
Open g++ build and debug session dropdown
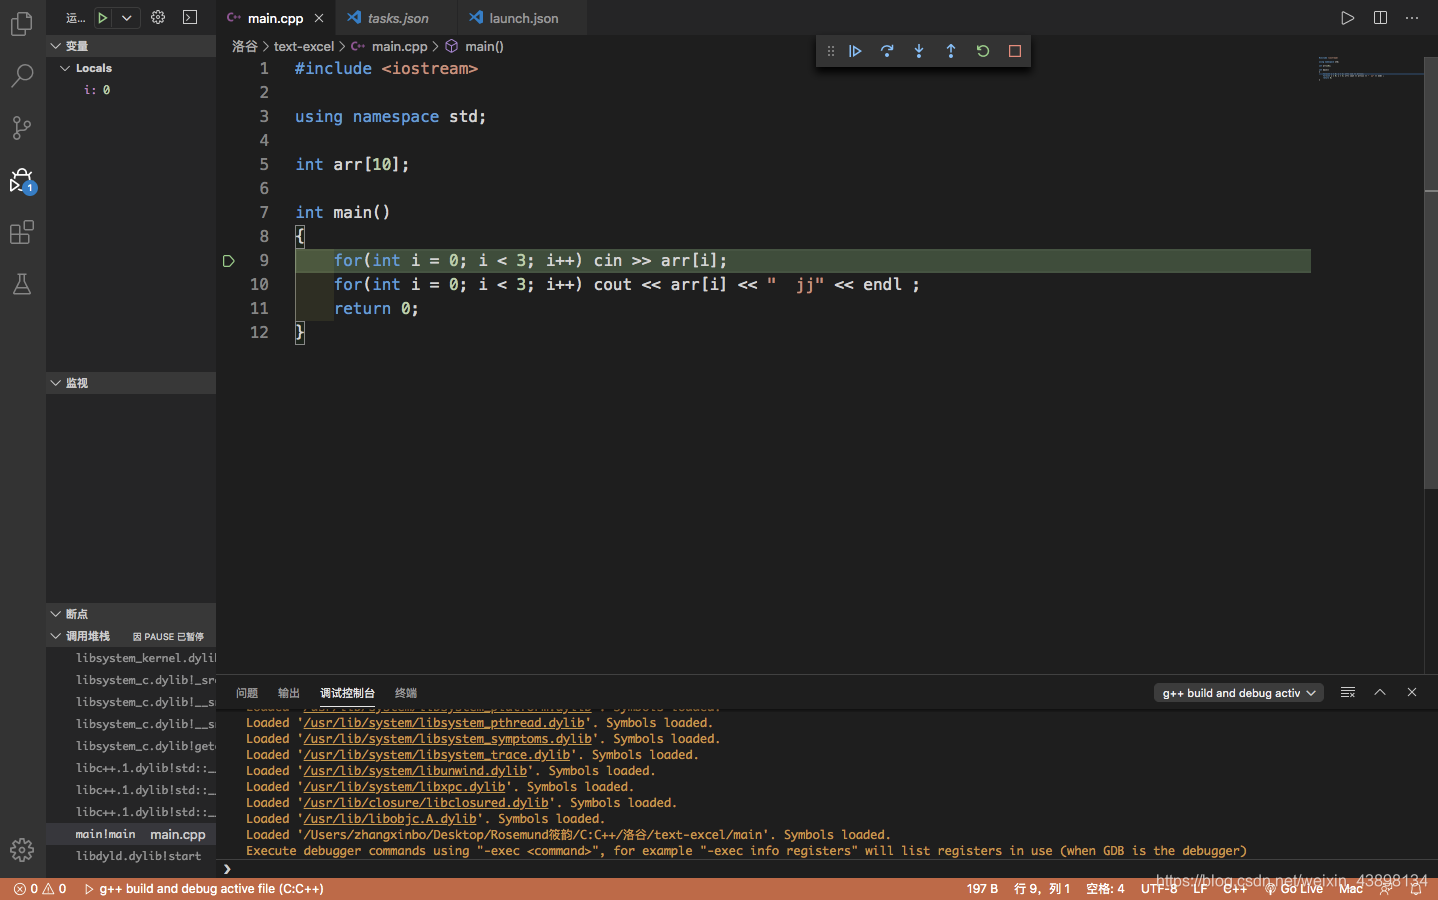coord(1239,693)
